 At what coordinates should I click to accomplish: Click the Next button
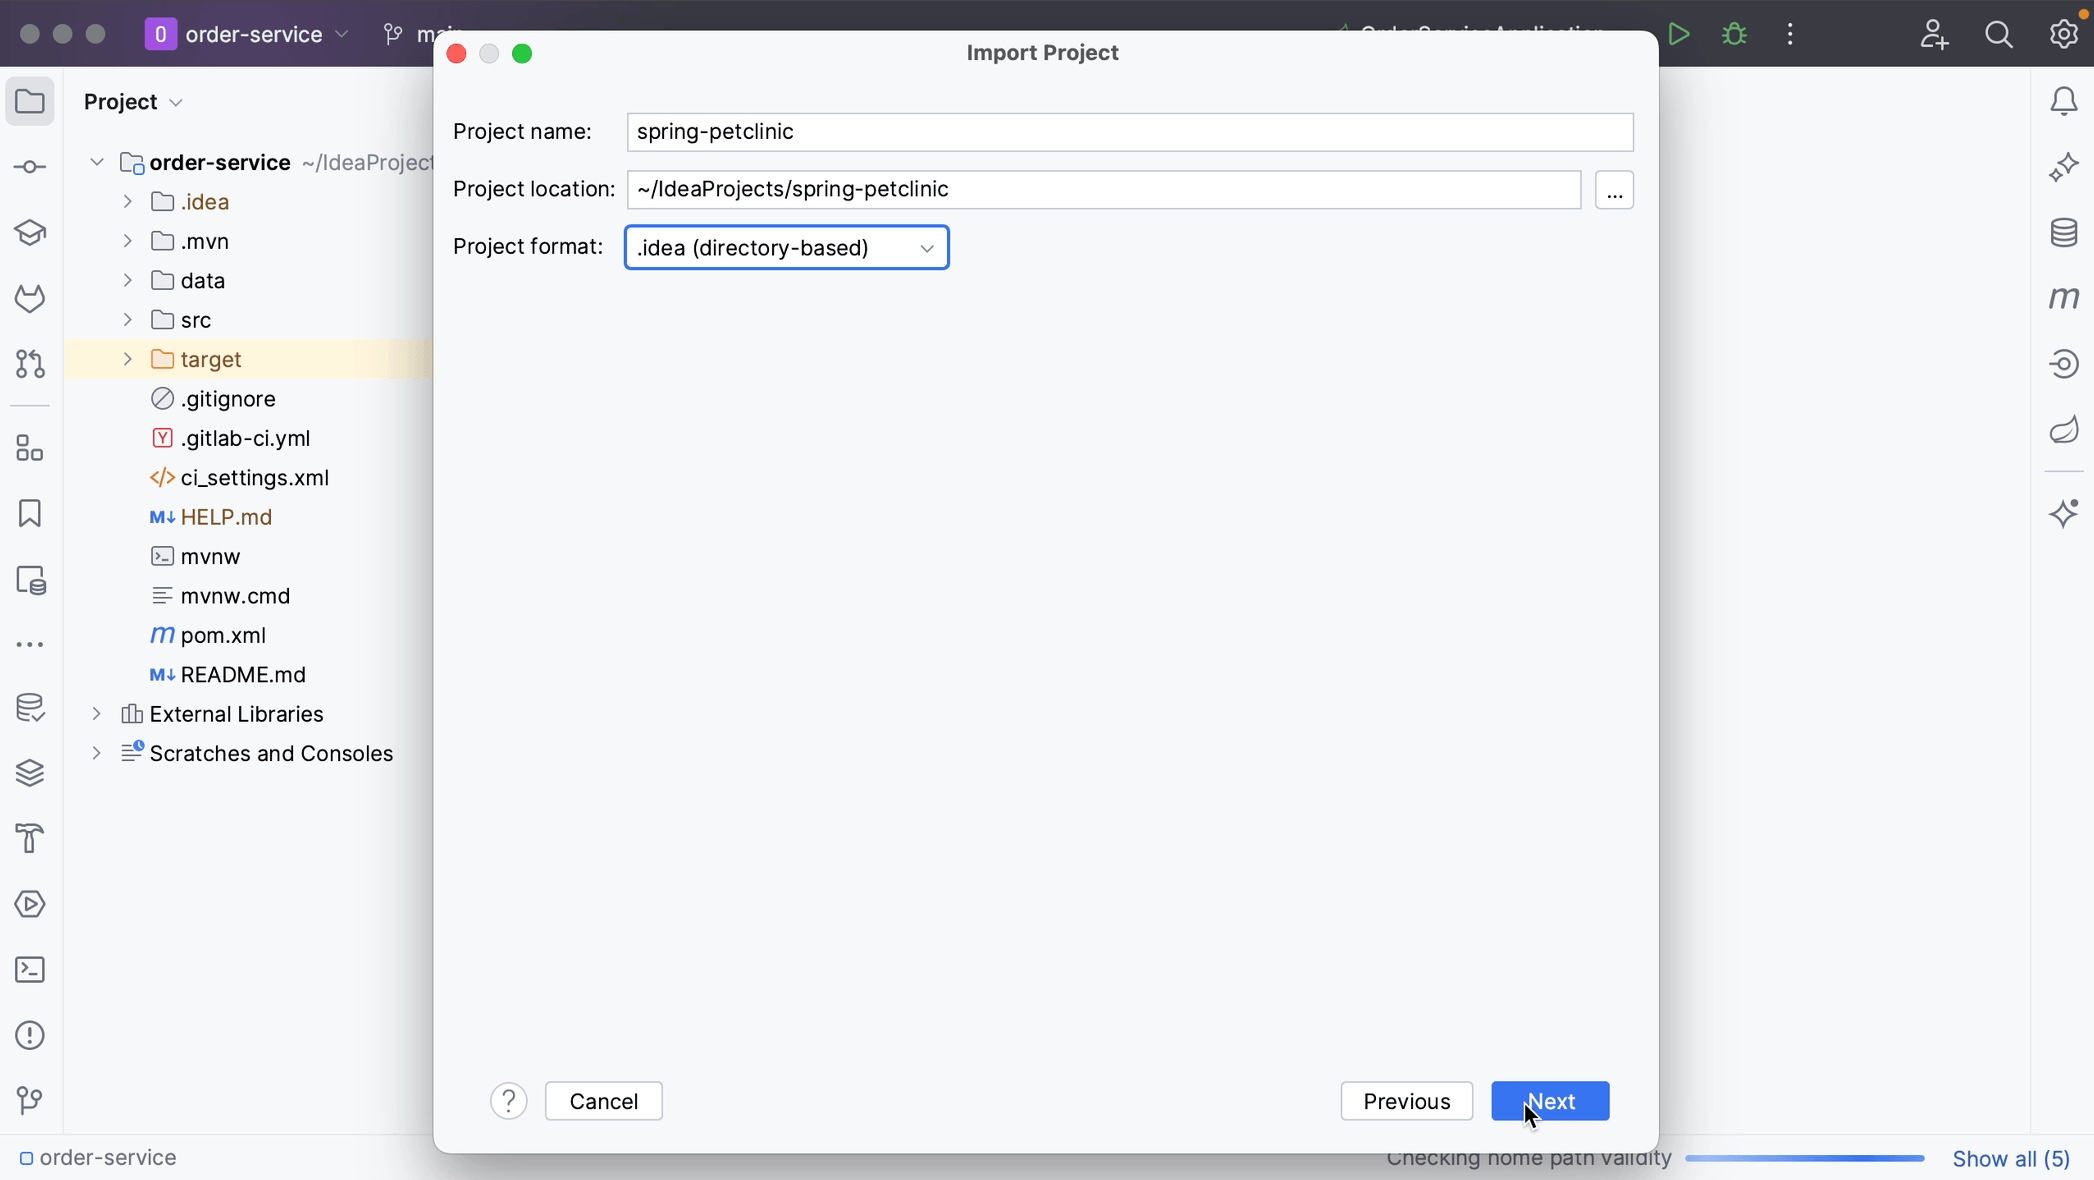pos(1549,1101)
